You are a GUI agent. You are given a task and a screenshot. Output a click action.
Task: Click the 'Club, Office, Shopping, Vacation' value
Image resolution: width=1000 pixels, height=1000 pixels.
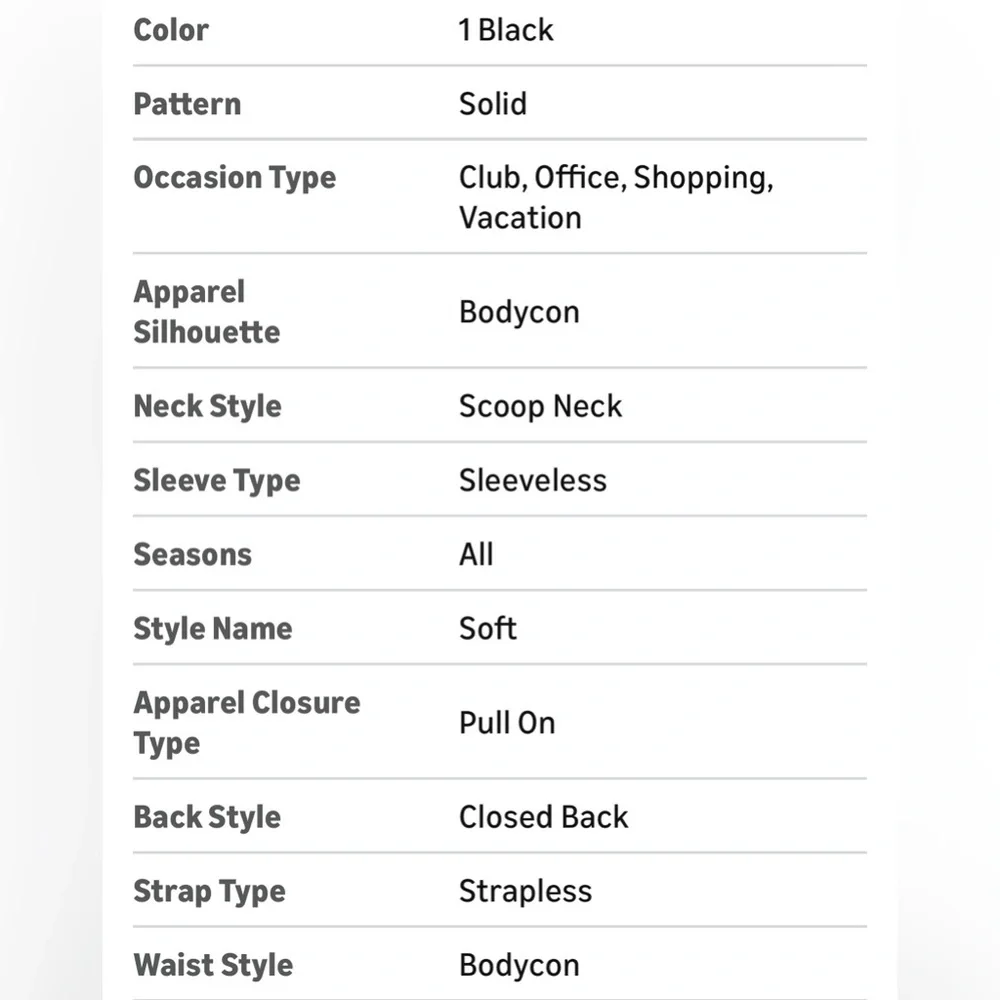(x=616, y=197)
